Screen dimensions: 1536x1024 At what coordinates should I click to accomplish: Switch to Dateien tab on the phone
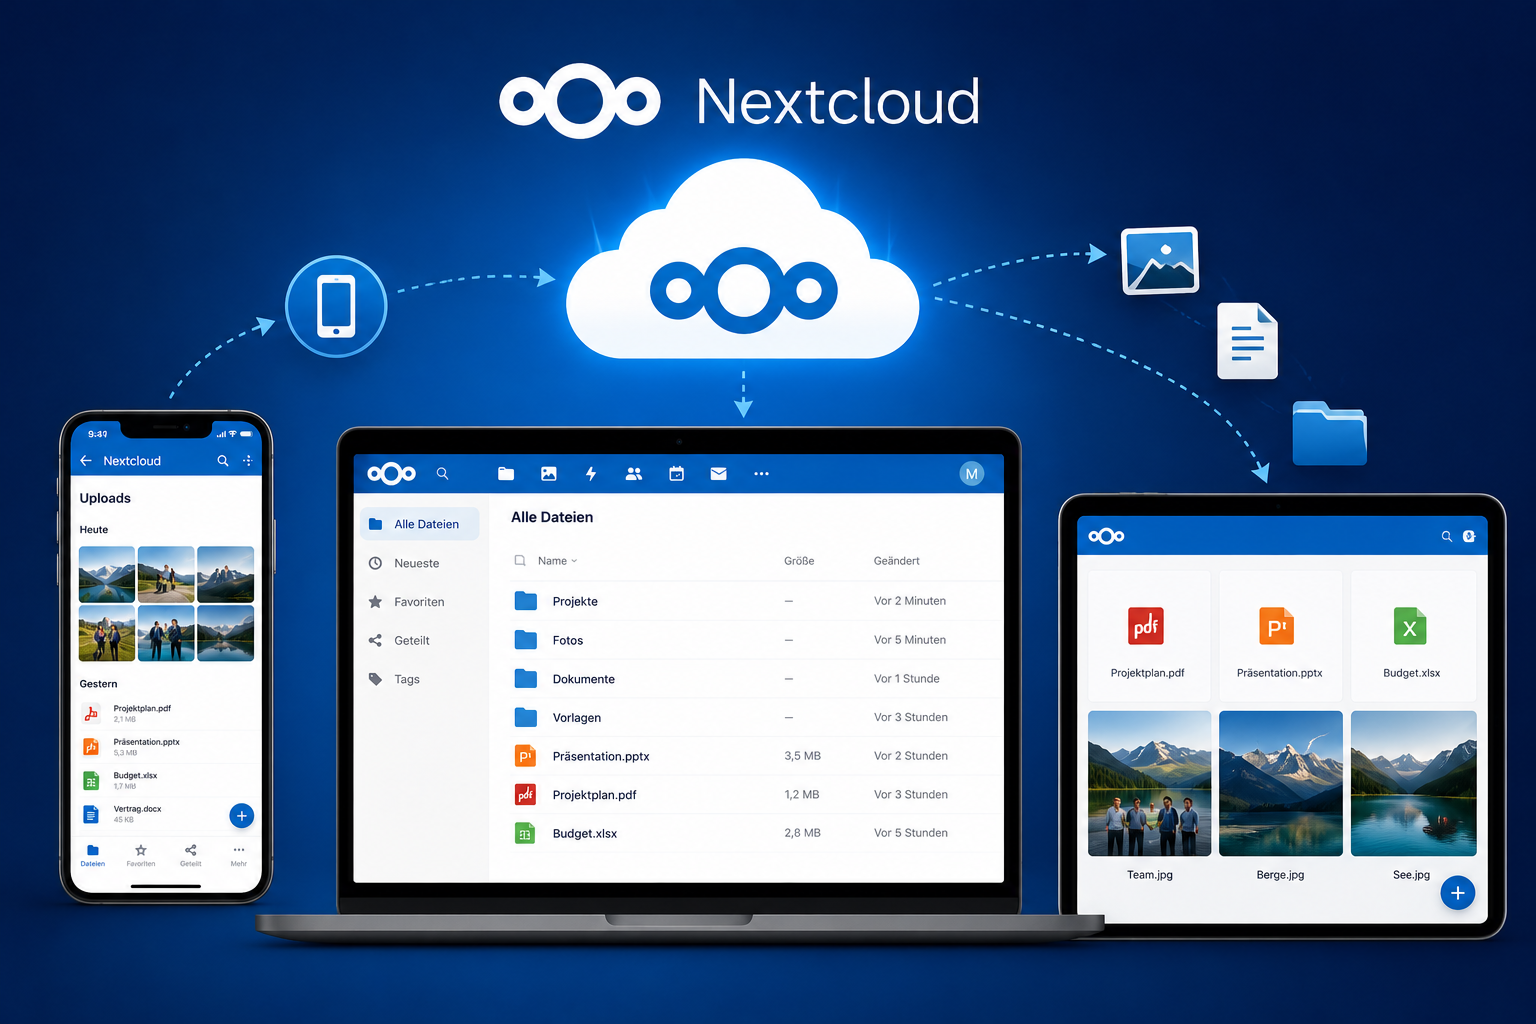93,856
